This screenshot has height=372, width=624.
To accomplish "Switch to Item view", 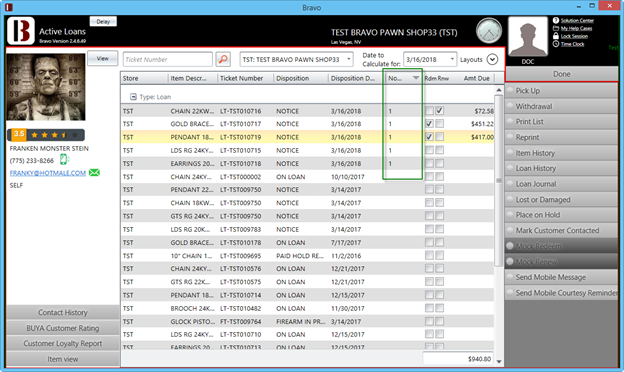I will click(x=63, y=359).
